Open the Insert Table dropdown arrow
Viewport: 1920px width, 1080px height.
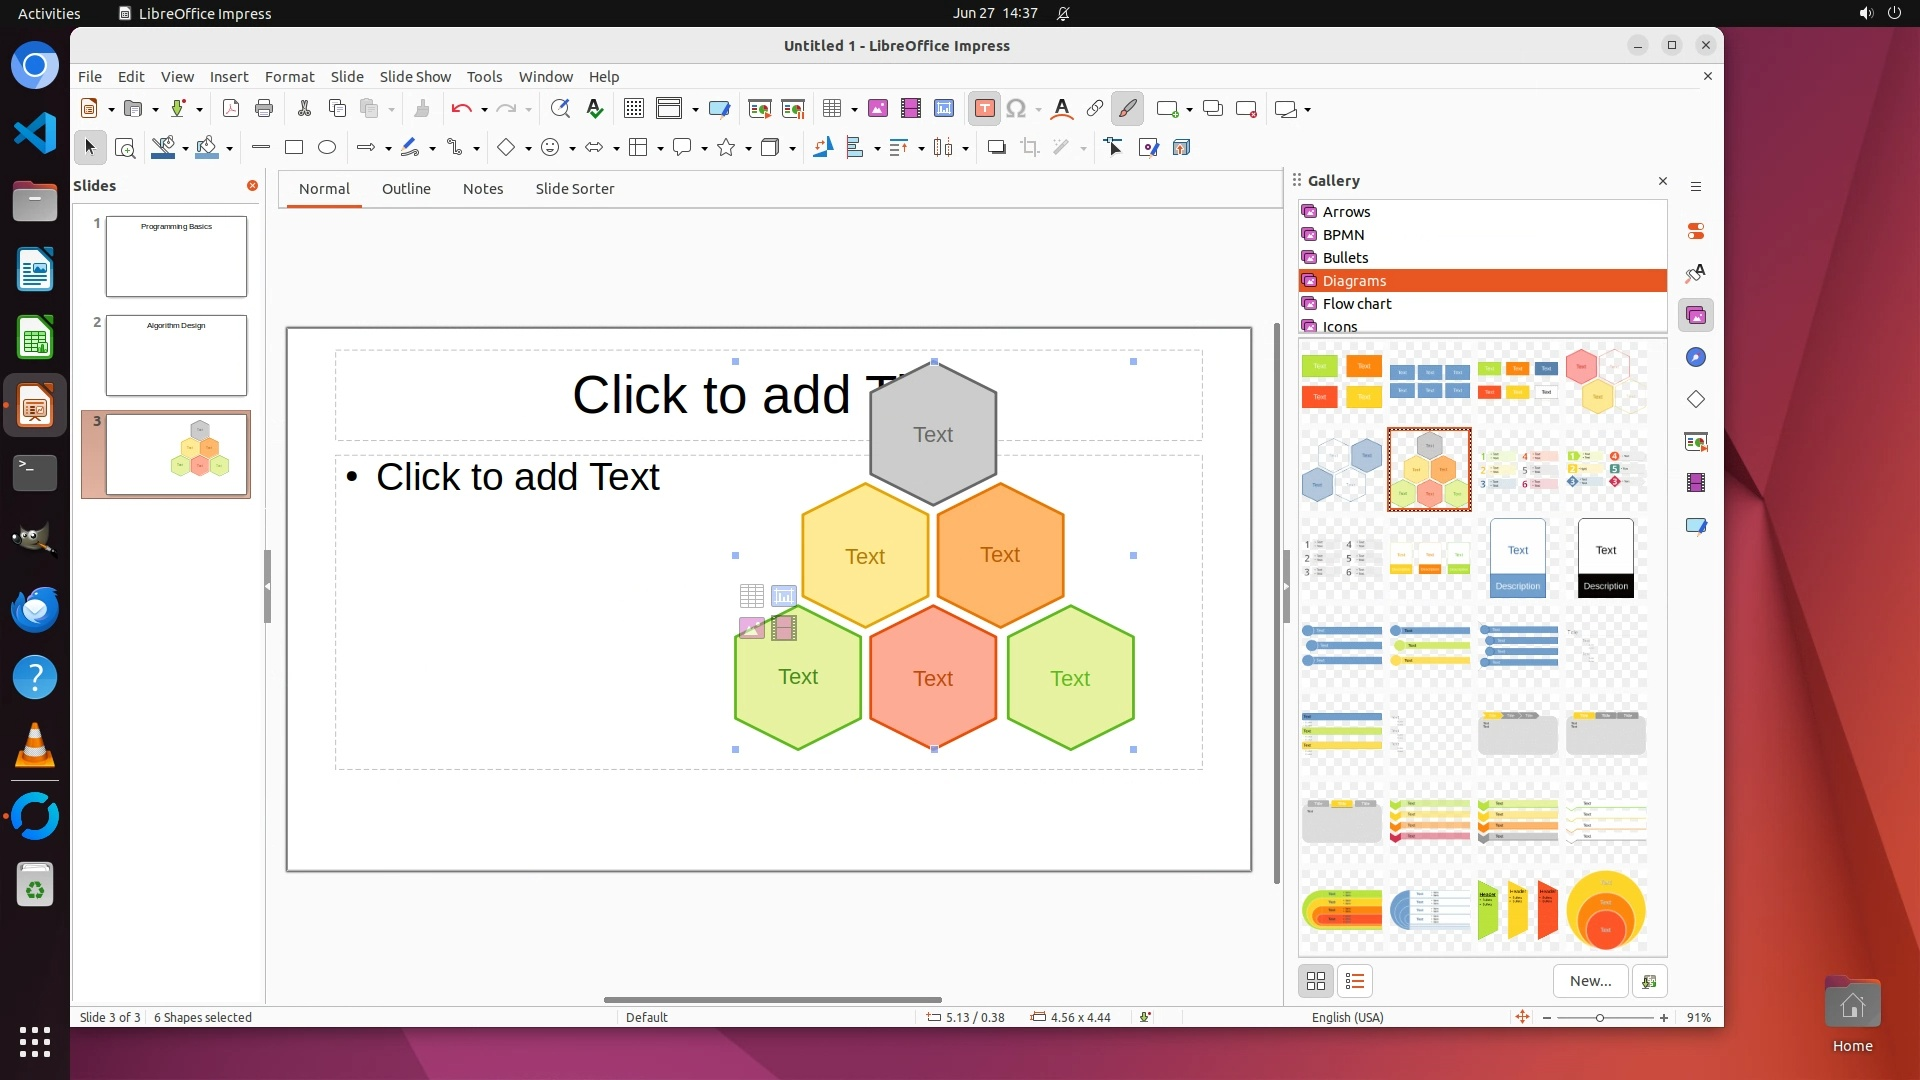coord(854,110)
